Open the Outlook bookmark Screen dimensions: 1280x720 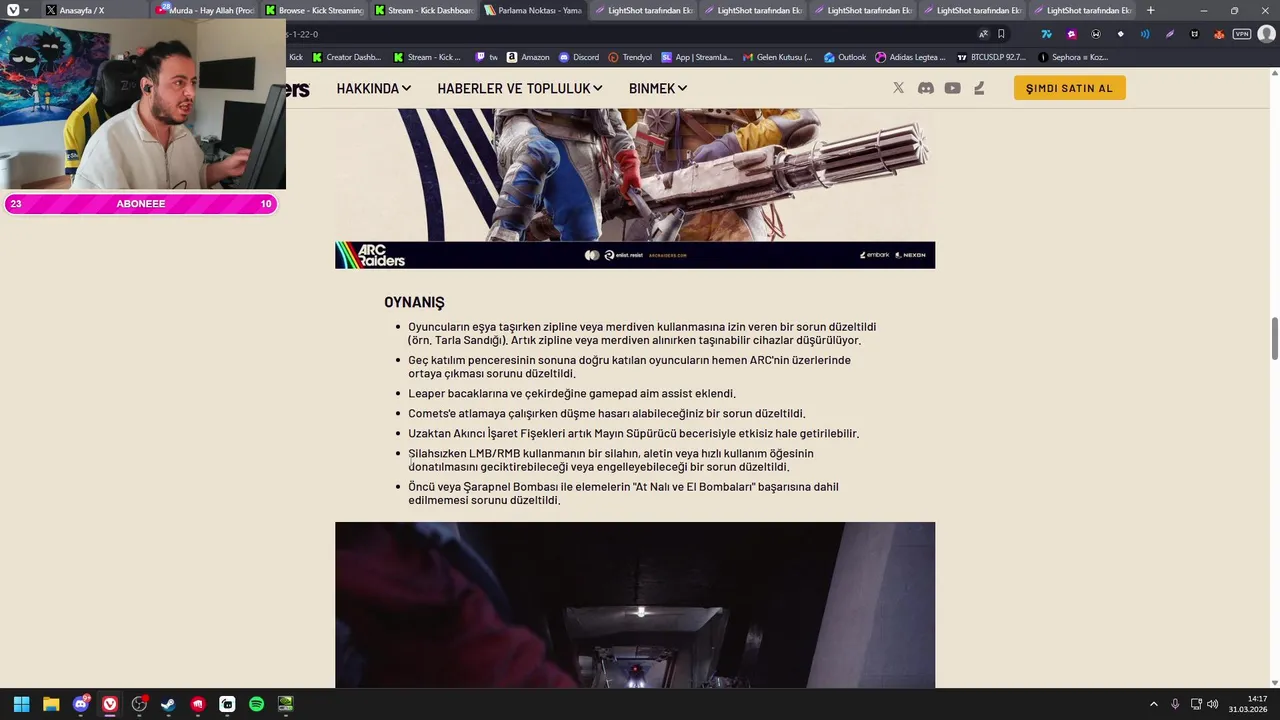(x=845, y=57)
